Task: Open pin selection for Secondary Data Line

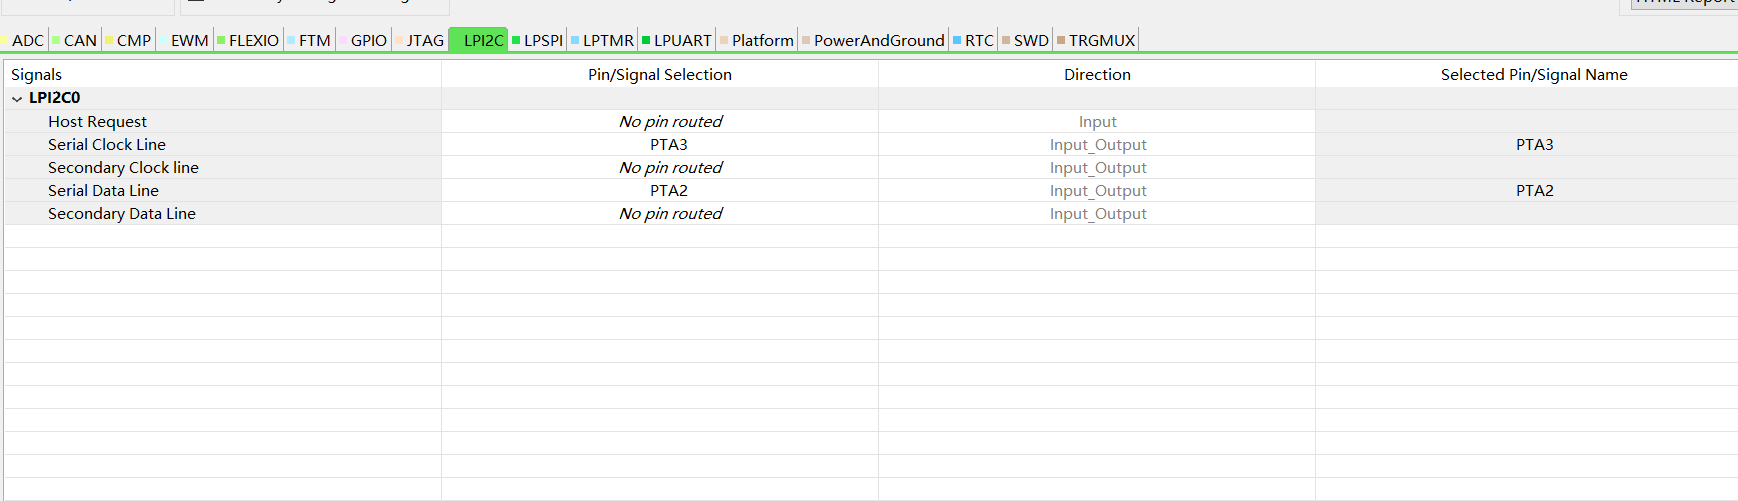Action: click(x=660, y=213)
